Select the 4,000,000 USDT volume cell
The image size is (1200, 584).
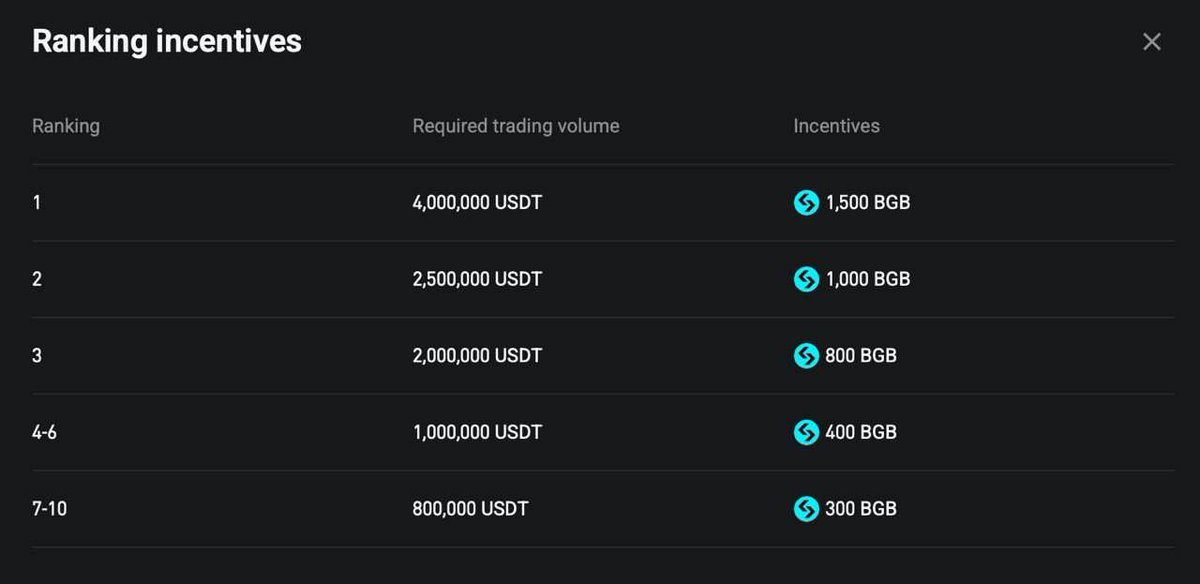click(477, 203)
